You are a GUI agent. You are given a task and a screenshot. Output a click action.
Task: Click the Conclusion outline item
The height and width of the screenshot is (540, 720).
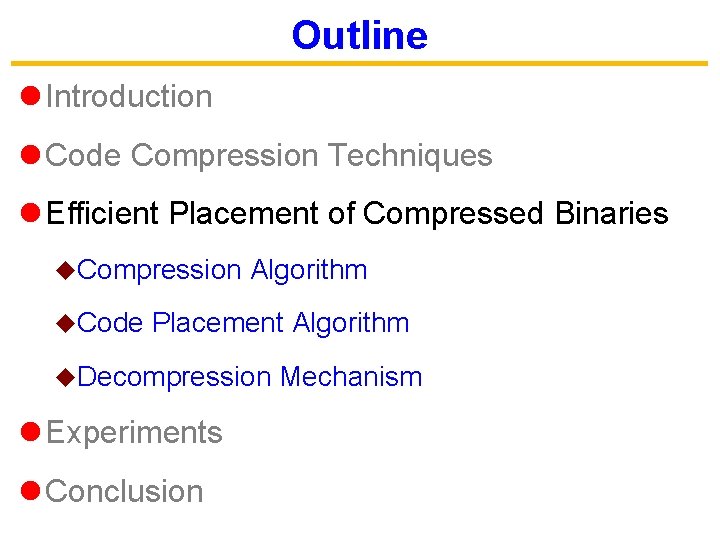pos(125,492)
